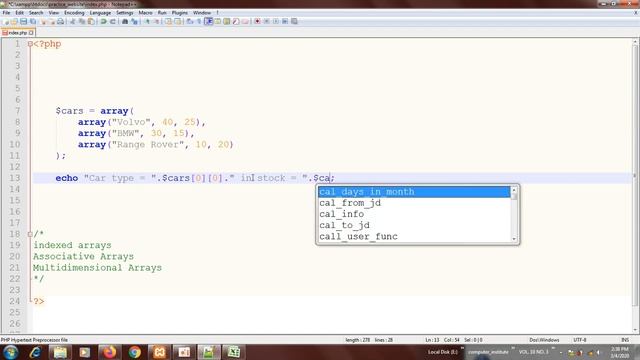Click the Copy toolbar icon
This screenshot has height=360, width=640.
[82, 21]
